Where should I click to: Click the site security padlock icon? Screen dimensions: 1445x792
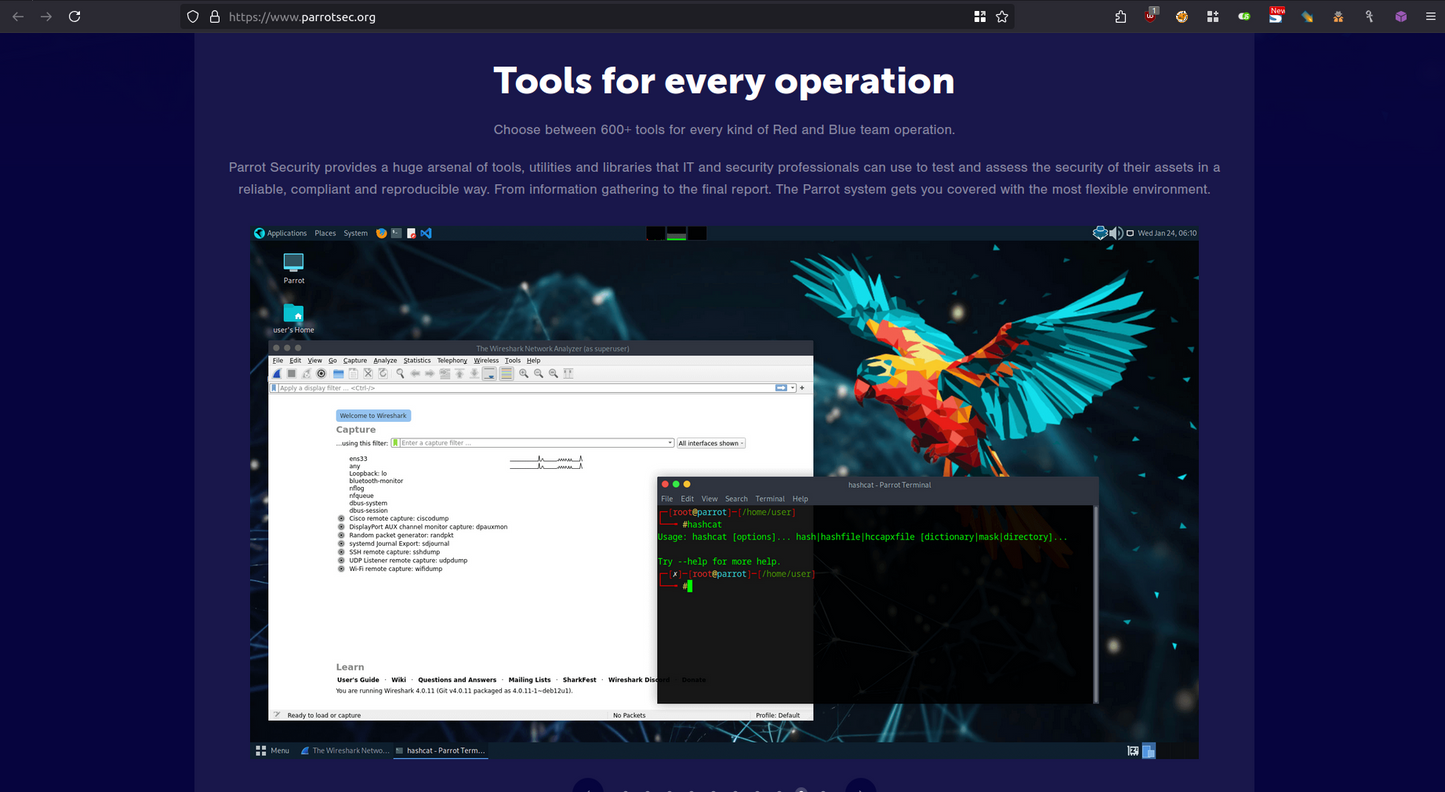pyautogui.click(x=214, y=17)
